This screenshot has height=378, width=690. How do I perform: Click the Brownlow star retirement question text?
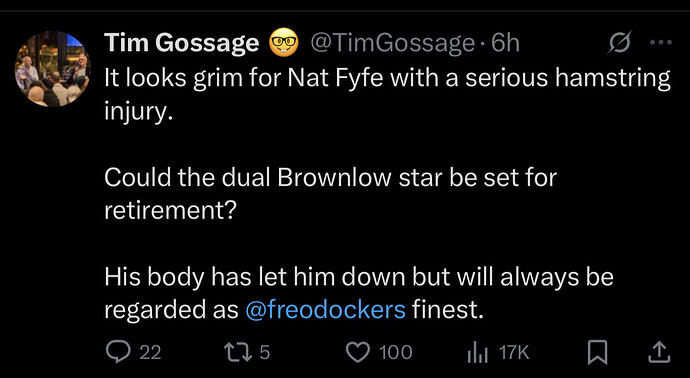pos(330,194)
